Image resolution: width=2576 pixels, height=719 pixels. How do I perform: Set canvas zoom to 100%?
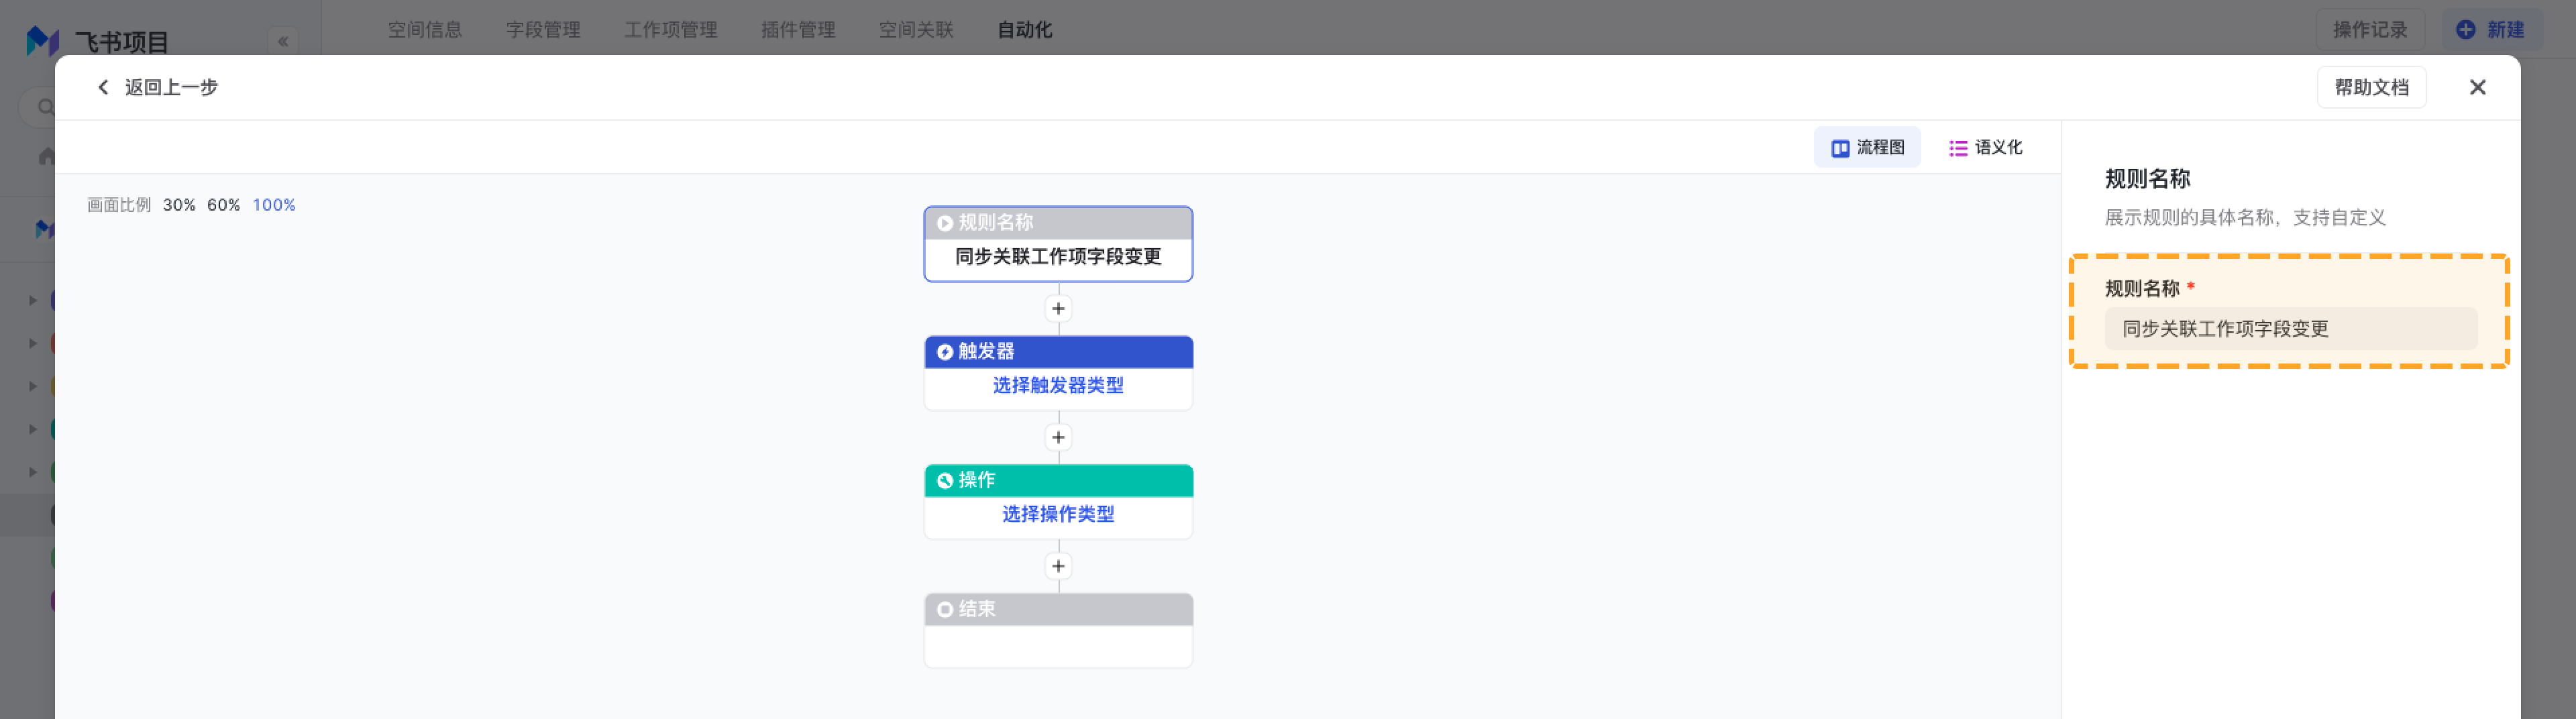[273, 205]
